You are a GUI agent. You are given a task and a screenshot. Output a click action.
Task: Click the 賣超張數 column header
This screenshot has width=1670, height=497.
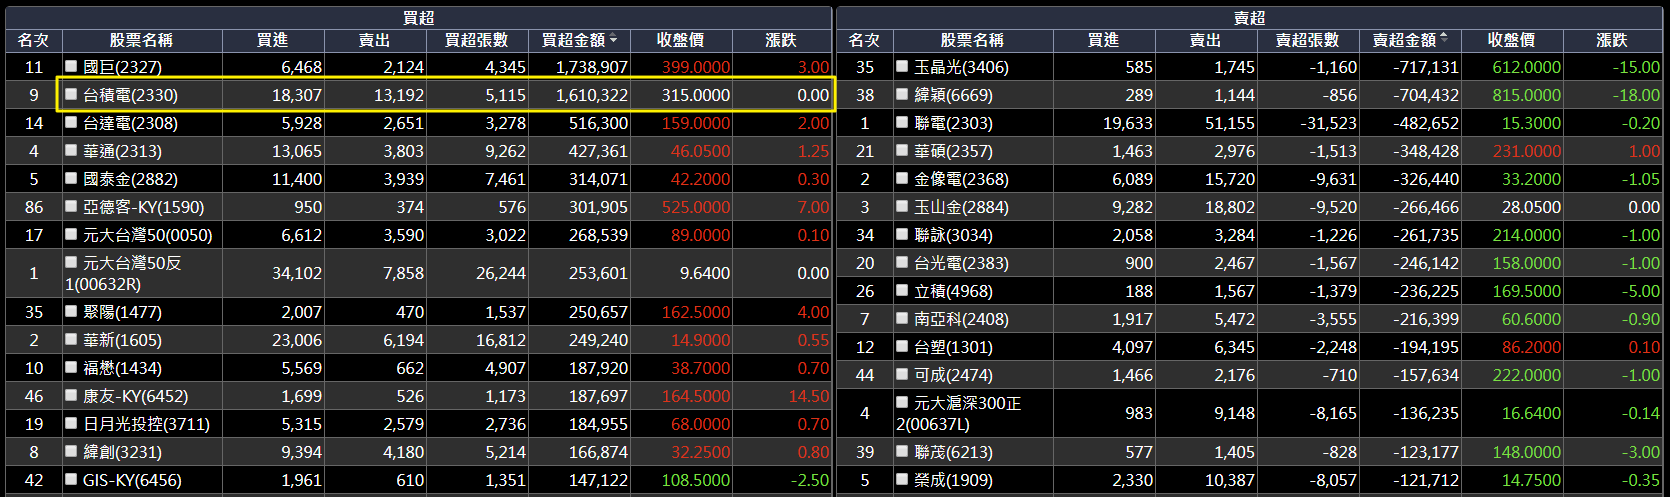[x=1307, y=40]
